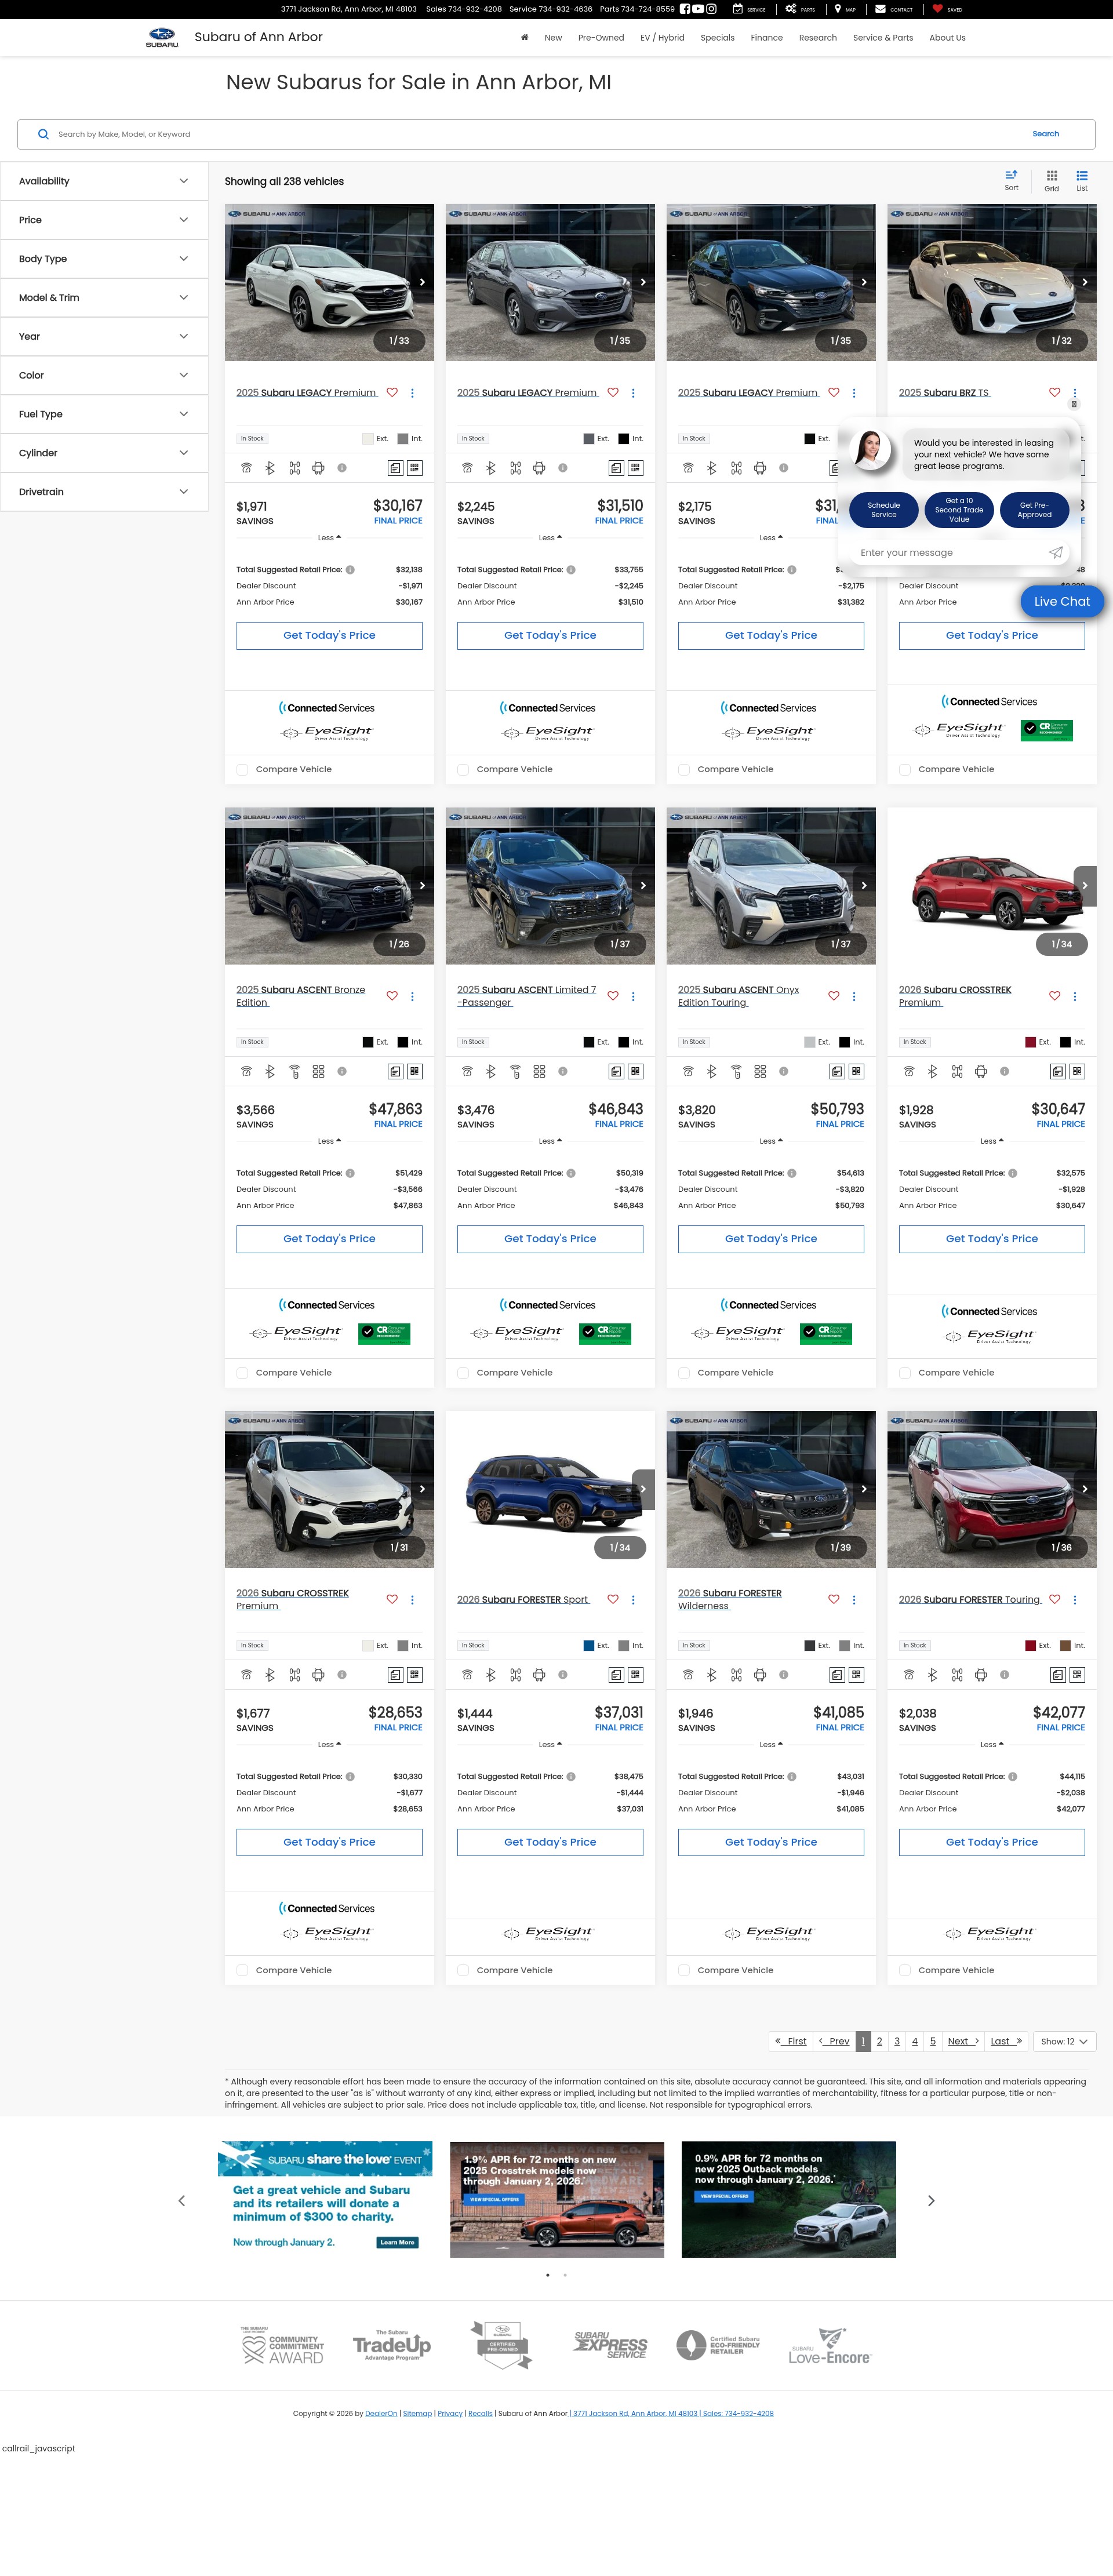Check Compare Vehicle on BRZ tS card
This screenshot has width=1113, height=2576.
coord(905,769)
